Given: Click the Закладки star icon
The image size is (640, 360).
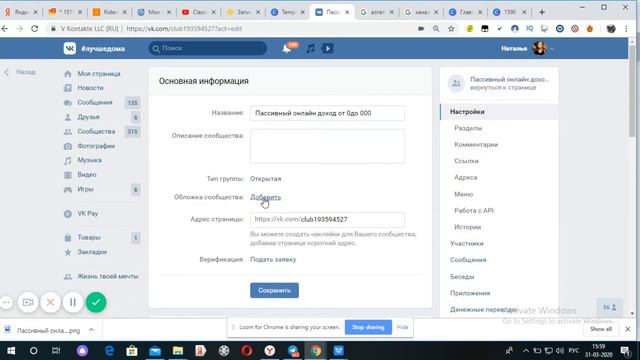Looking at the screenshot, I should (x=68, y=252).
